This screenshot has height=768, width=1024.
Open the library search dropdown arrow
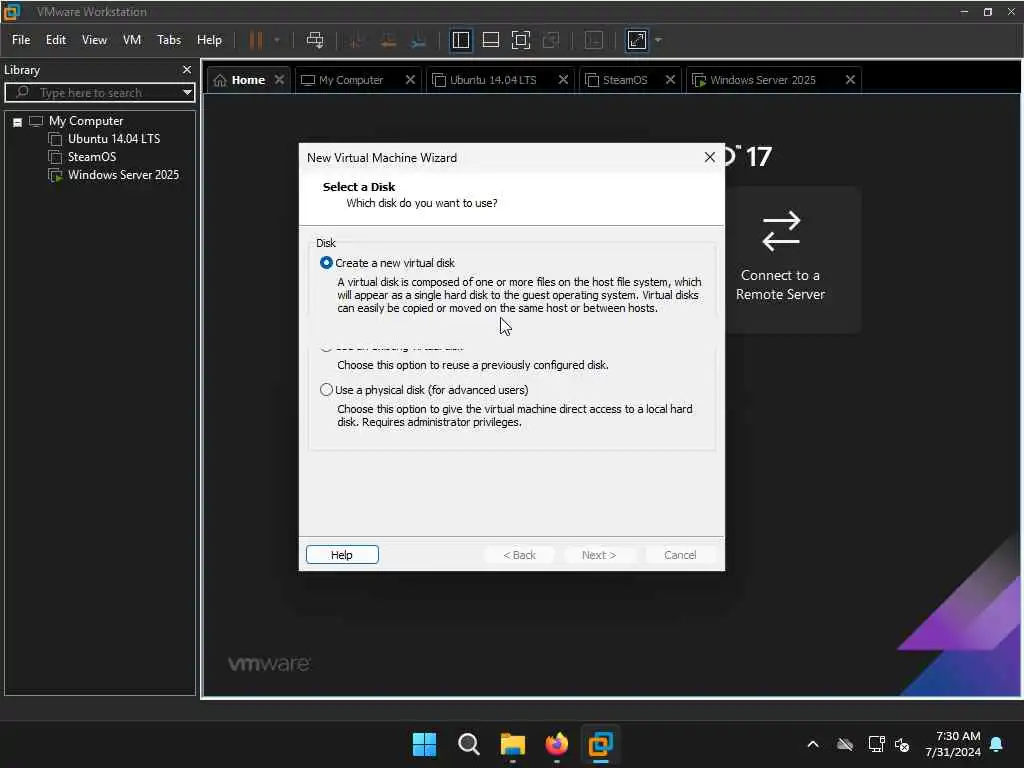pyautogui.click(x=187, y=93)
